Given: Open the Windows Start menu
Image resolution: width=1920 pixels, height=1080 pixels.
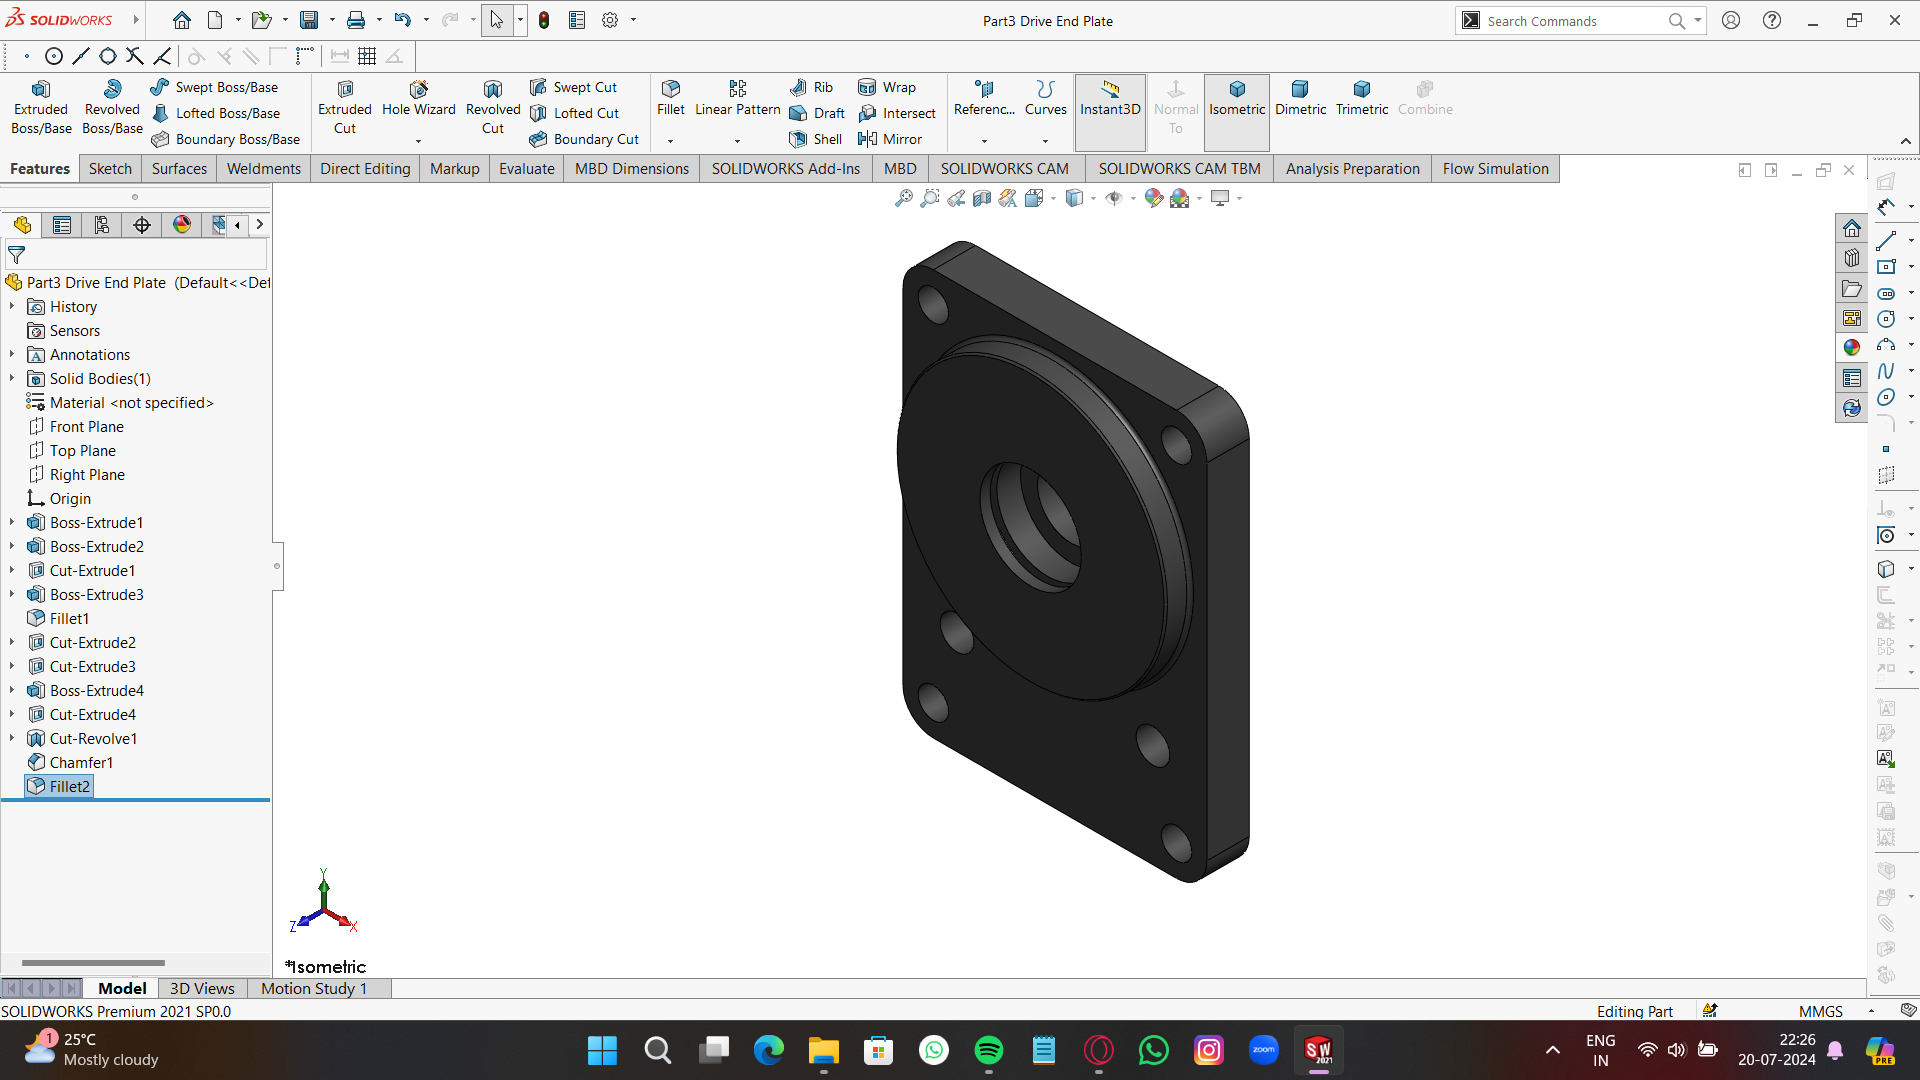Looking at the screenshot, I should [602, 1050].
